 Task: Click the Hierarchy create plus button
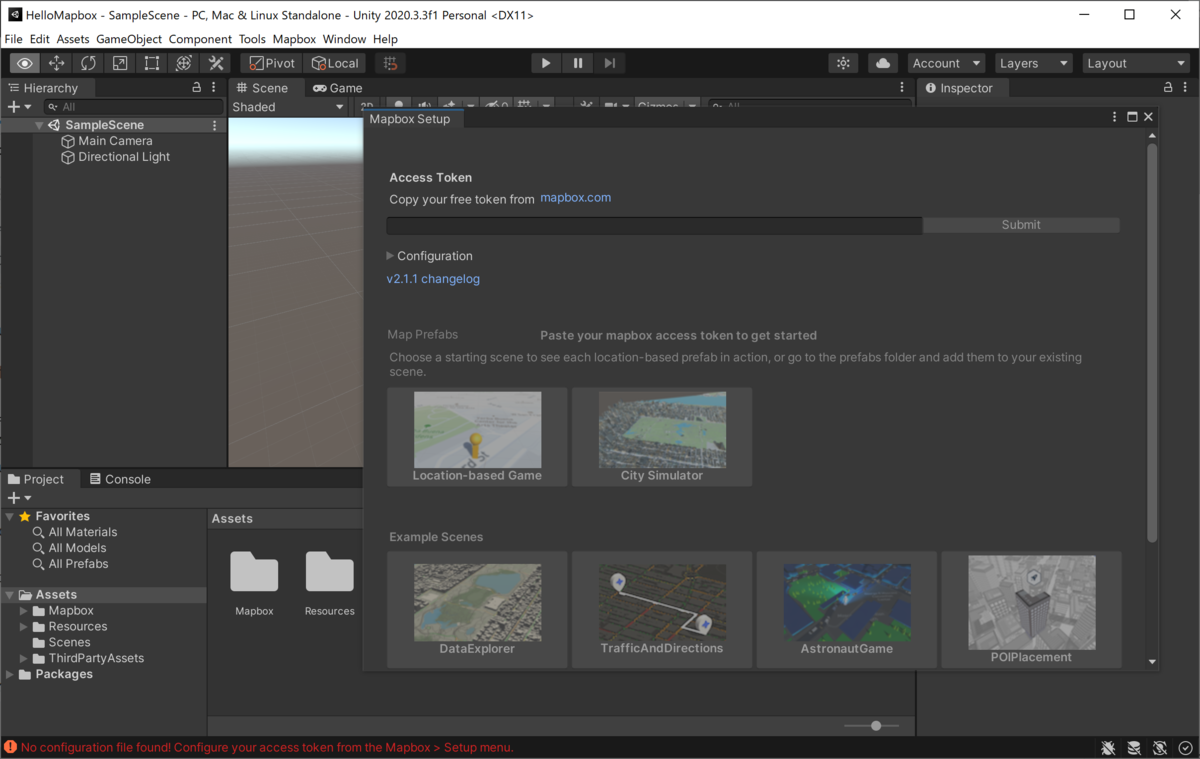pos(19,107)
